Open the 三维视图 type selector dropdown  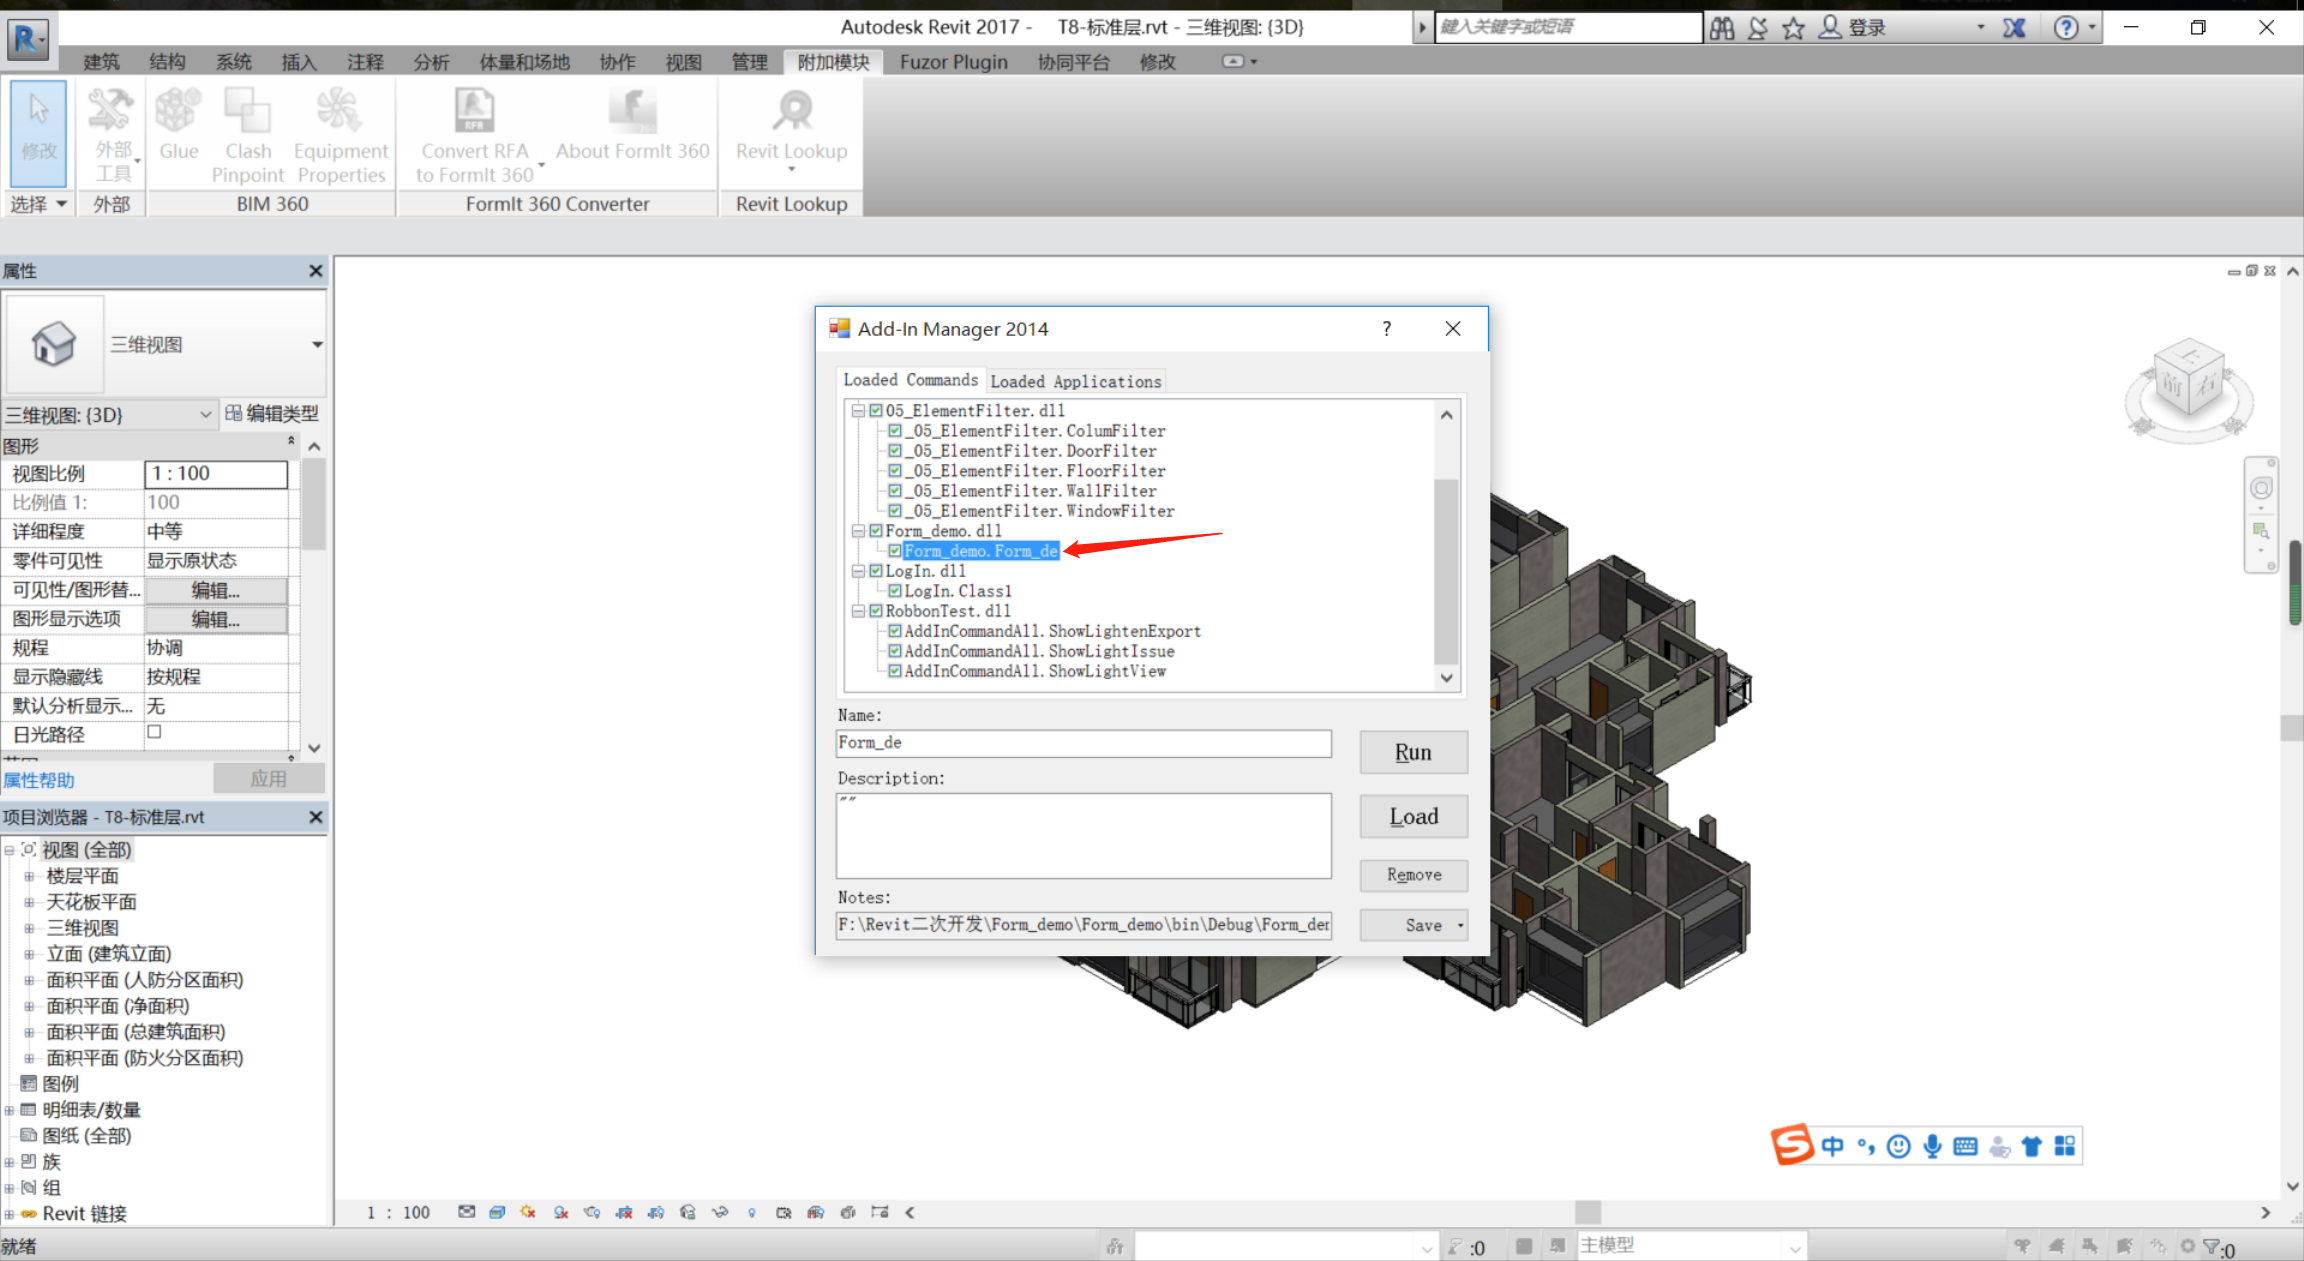coord(316,345)
